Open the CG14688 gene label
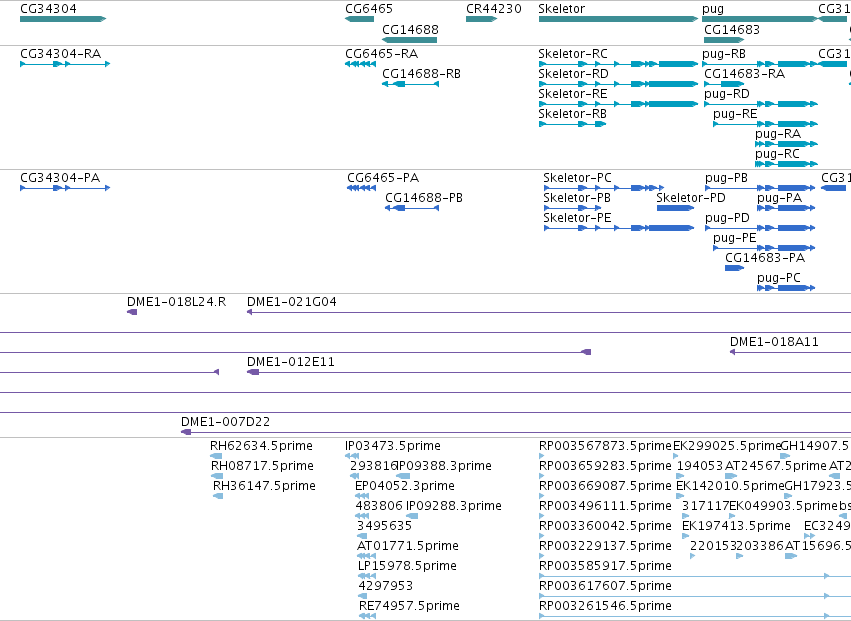The width and height of the screenshot is (851, 621). tap(410, 29)
